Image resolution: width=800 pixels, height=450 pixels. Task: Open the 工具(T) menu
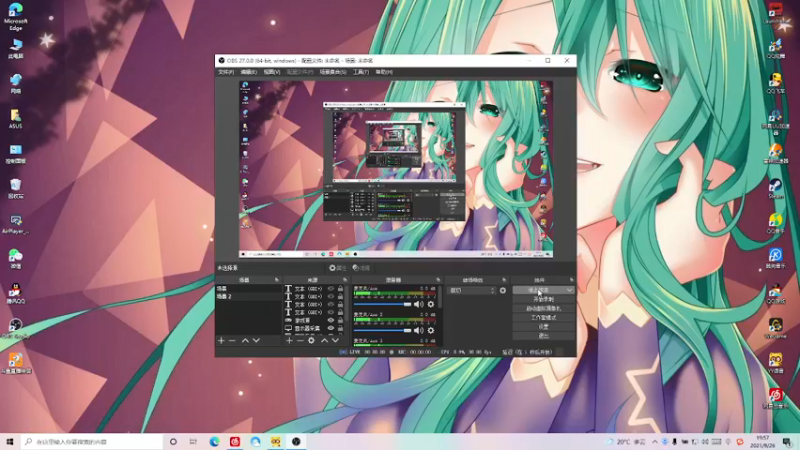coord(360,72)
